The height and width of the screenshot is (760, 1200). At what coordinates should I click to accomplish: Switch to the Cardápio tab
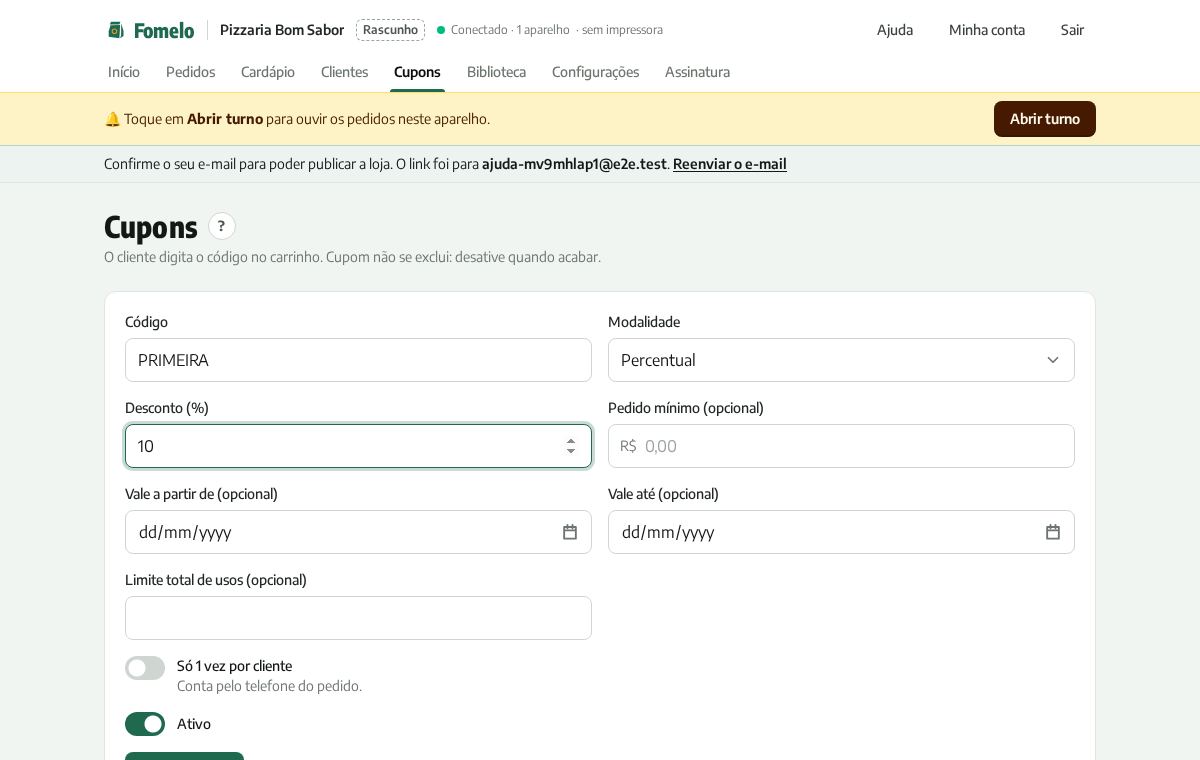coord(268,72)
